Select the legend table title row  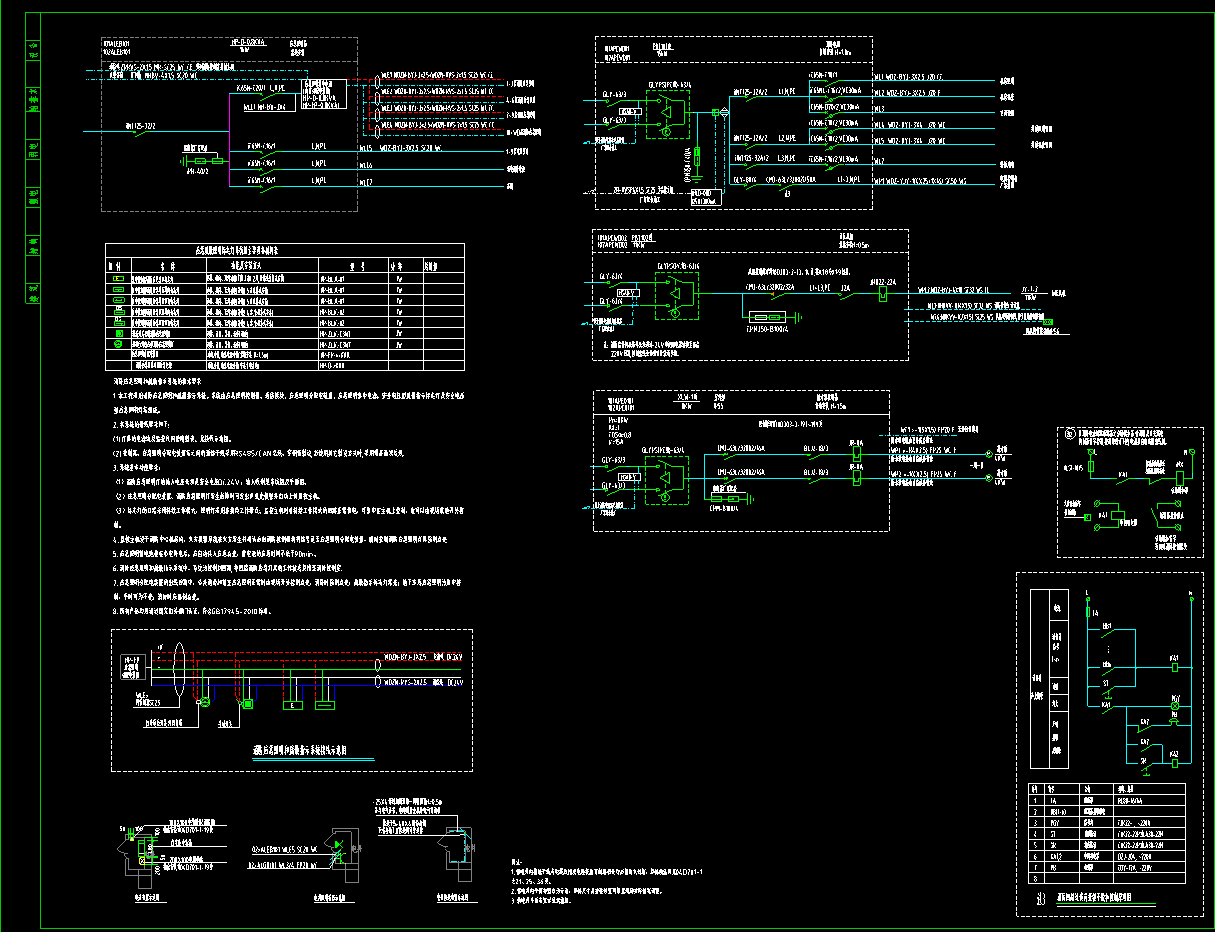click(x=285, y=251)
